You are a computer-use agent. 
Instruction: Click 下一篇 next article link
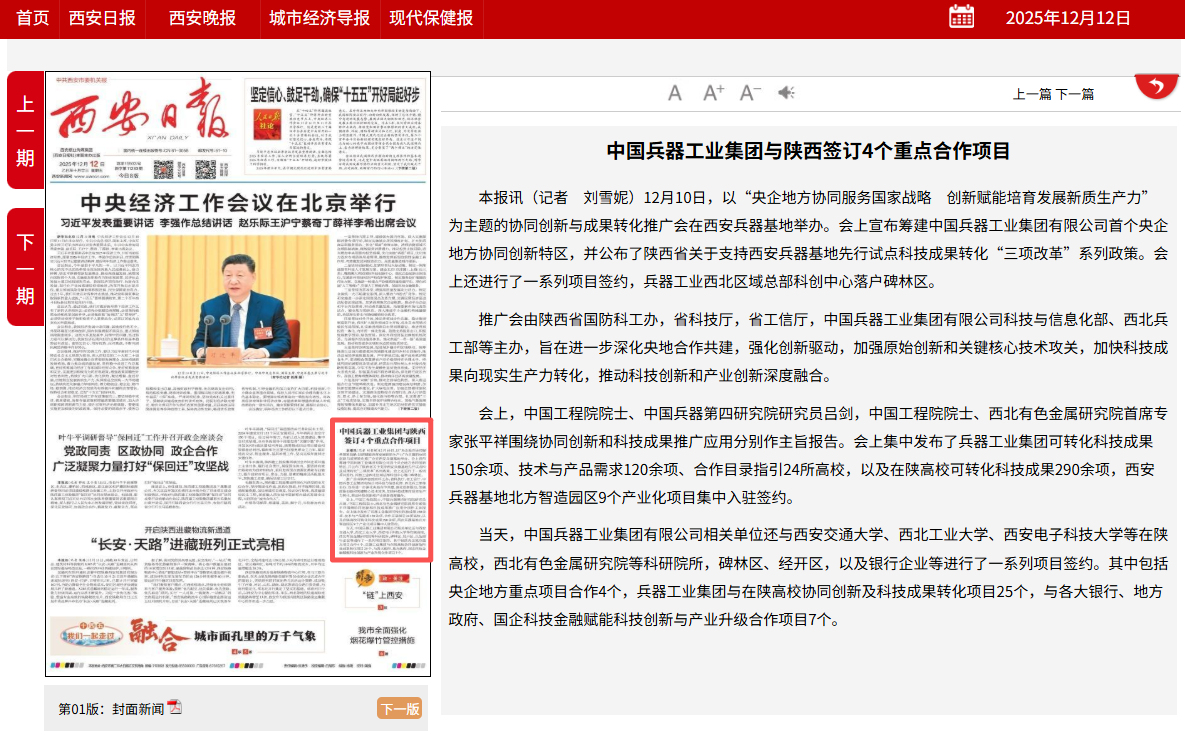(1075, 94)
